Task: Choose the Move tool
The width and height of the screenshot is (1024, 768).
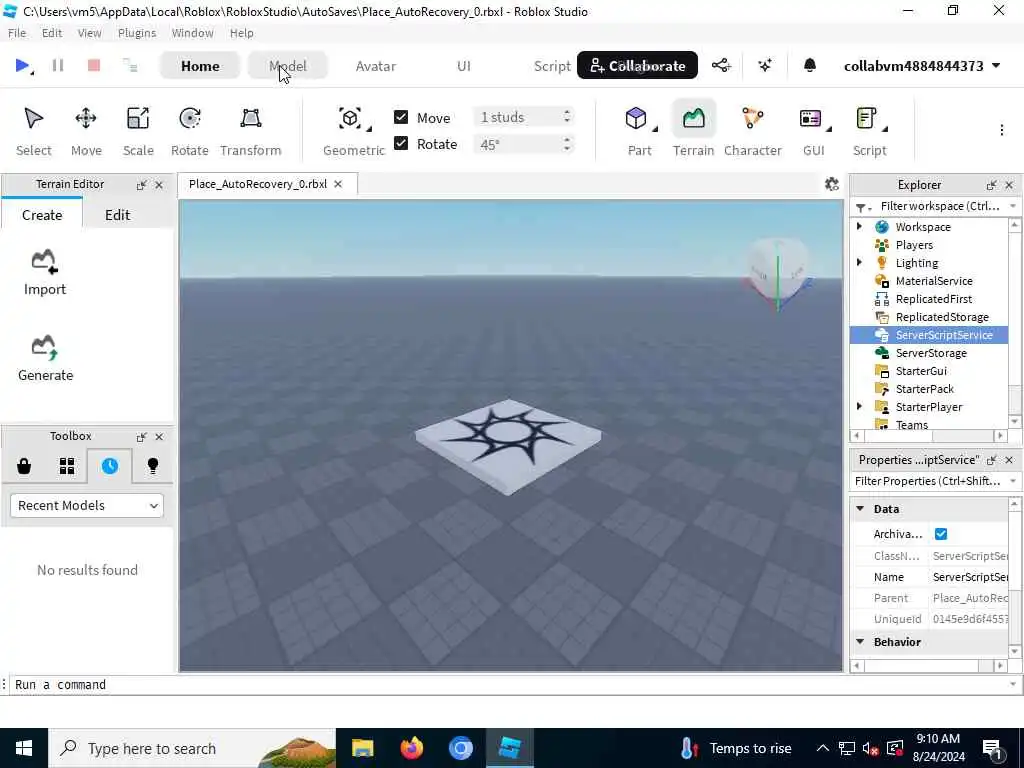Action: (x=86, y=131)
